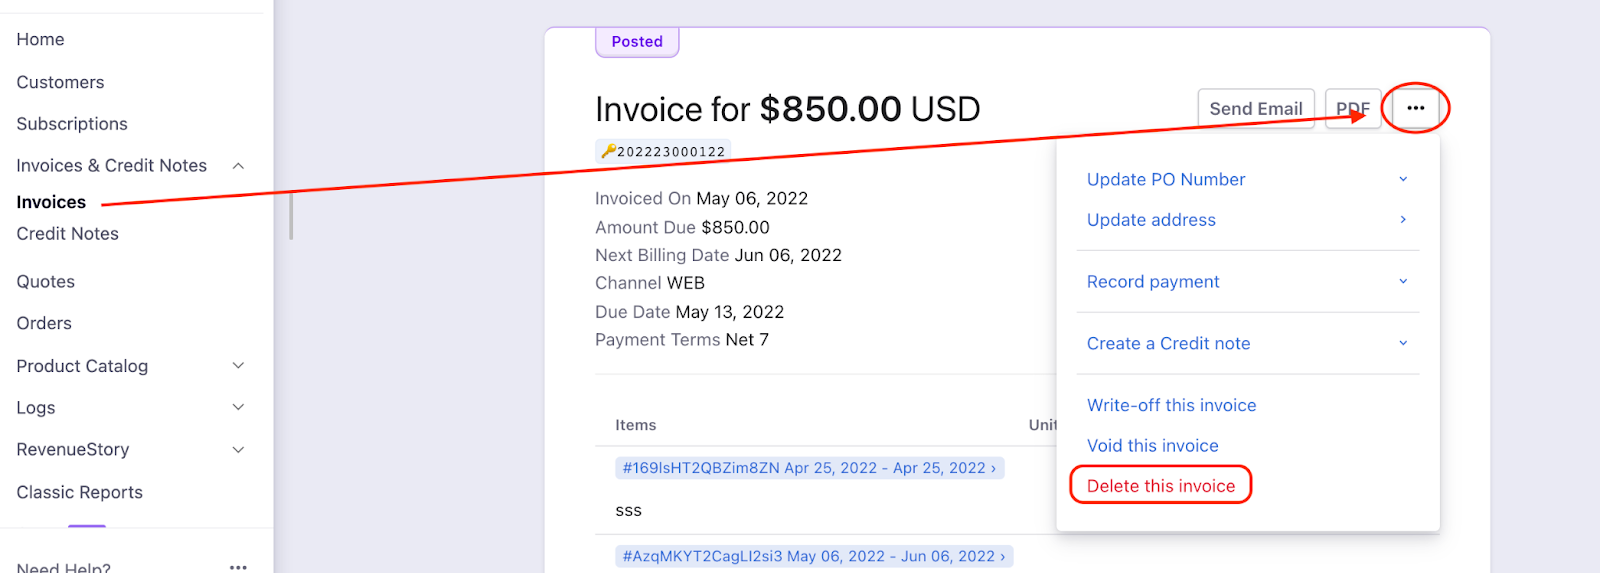Viewport: 1600px width, 573px height.
Task: Download the invoice as PDF
Action: point(1352,108)
